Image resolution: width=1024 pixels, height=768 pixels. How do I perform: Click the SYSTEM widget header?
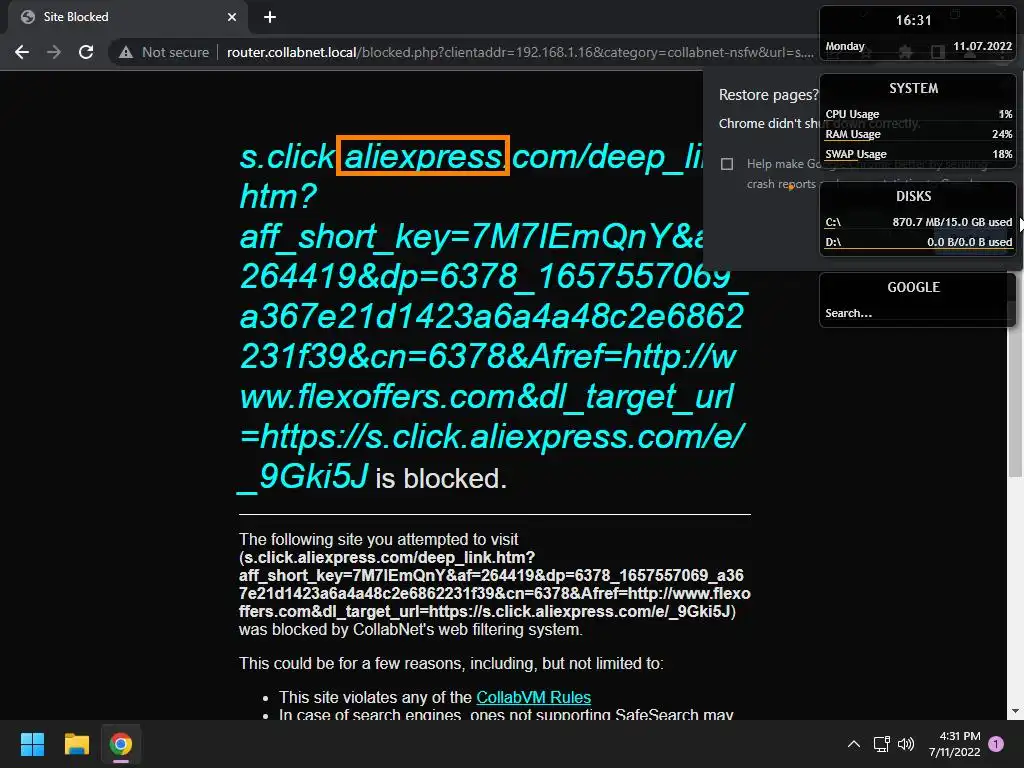914,88
